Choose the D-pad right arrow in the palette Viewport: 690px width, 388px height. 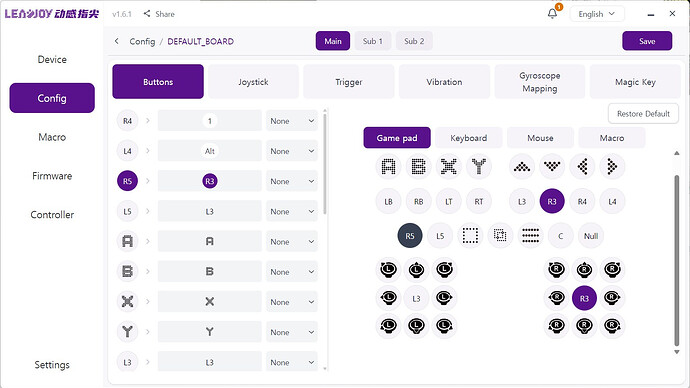click(x=612, y=167)
